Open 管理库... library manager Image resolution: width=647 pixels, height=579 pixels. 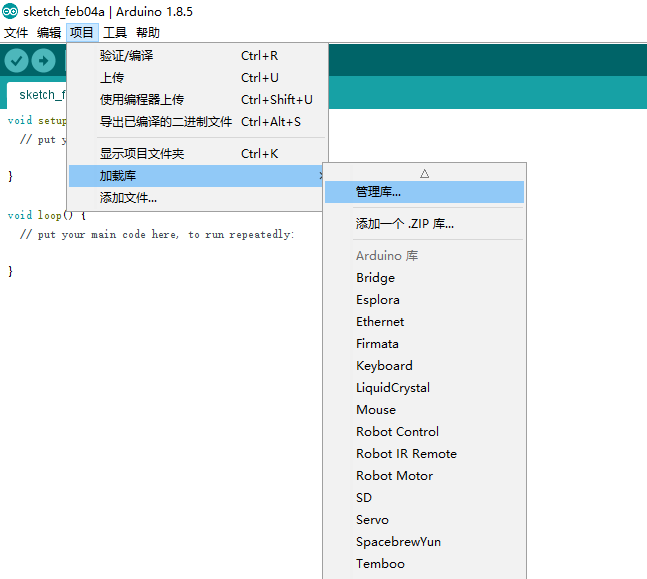pyautogui.click(x=424, y=192)
